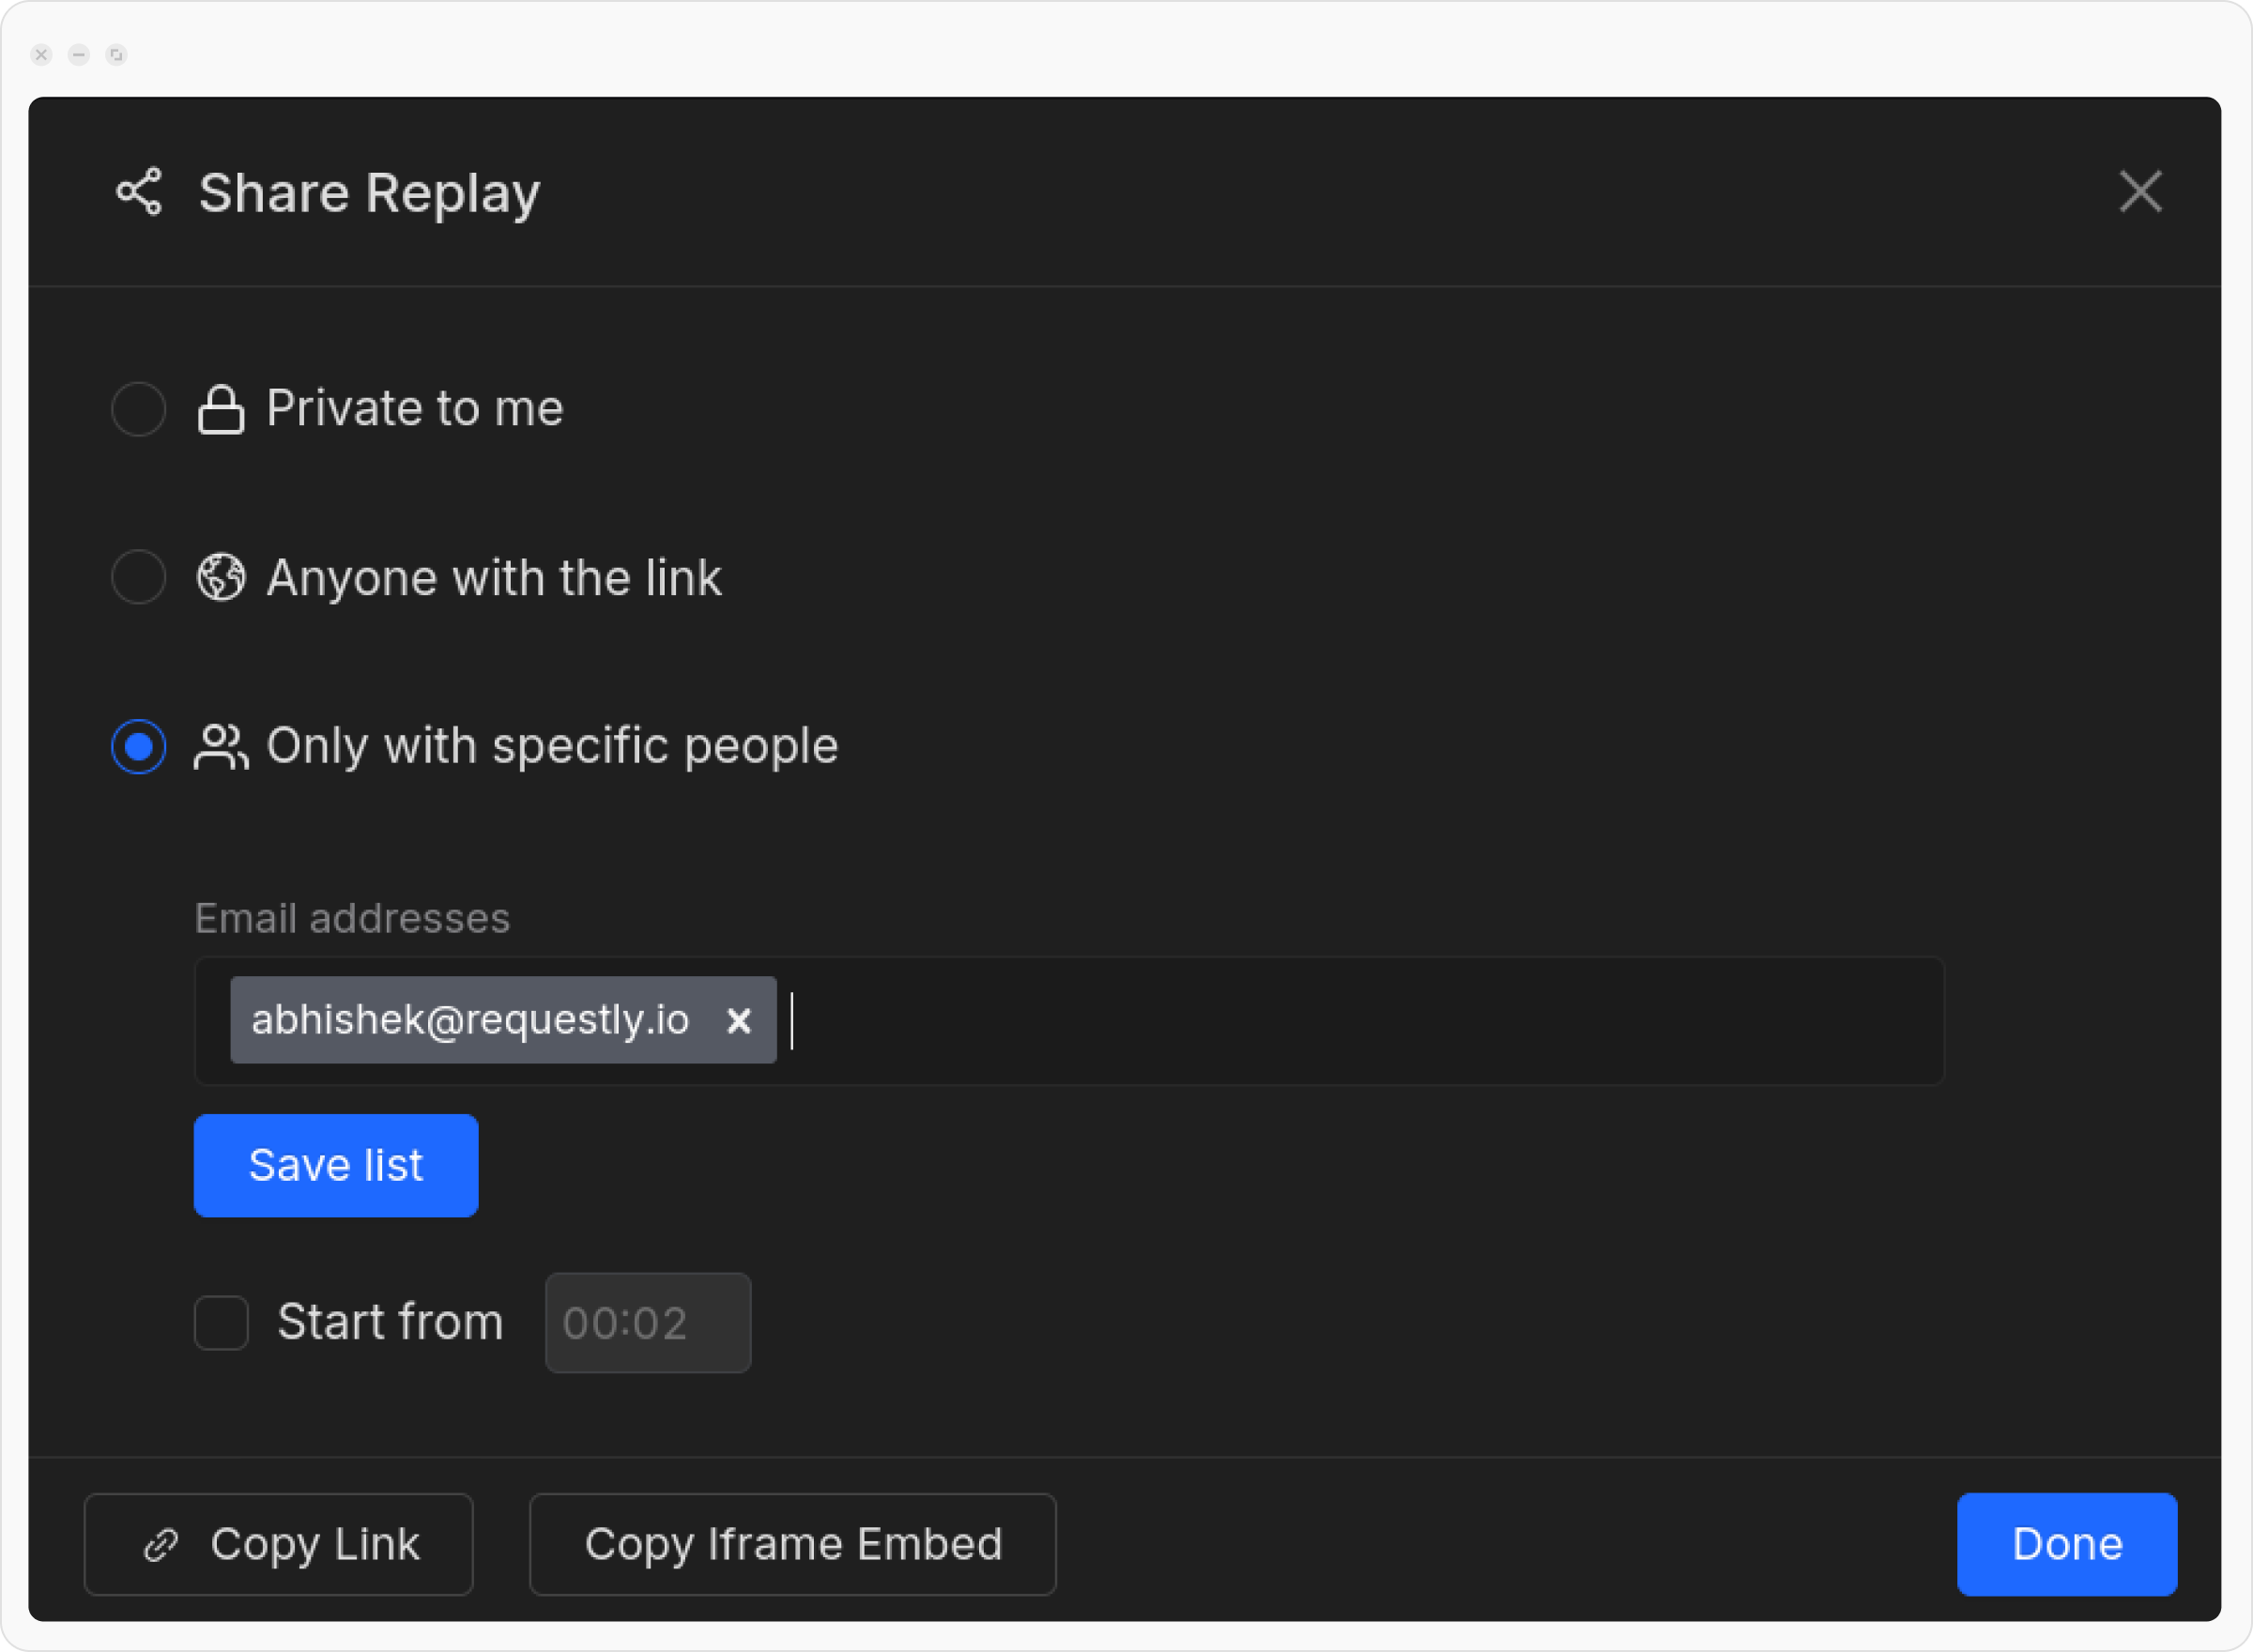The image size is (2253, 1652).
Task: Click the people icon beside Only with specific people
Action: [222, 746]
